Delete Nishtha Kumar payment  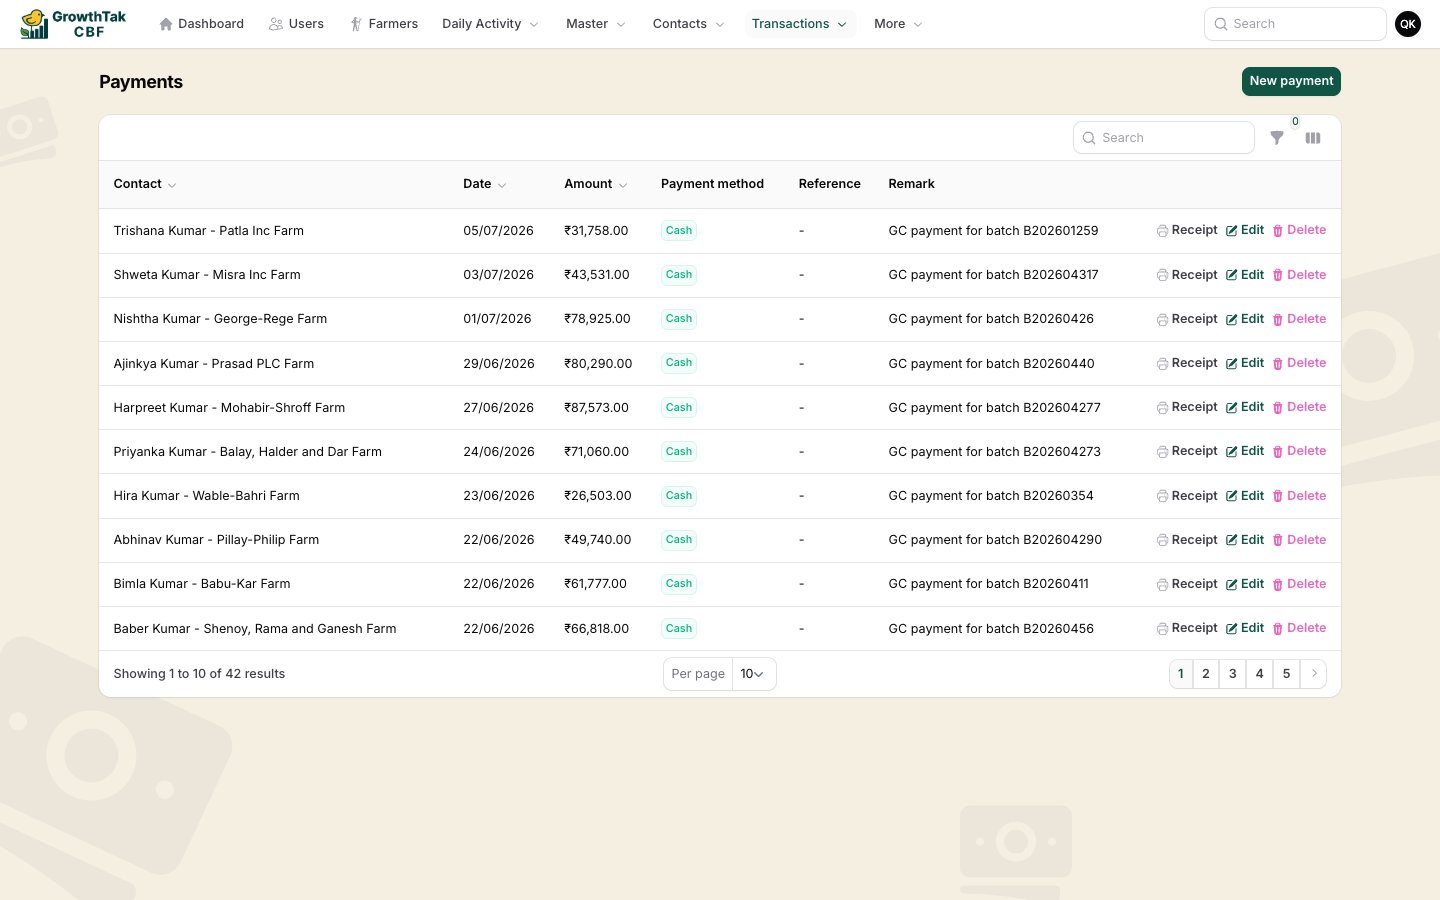click(1299, 319)
